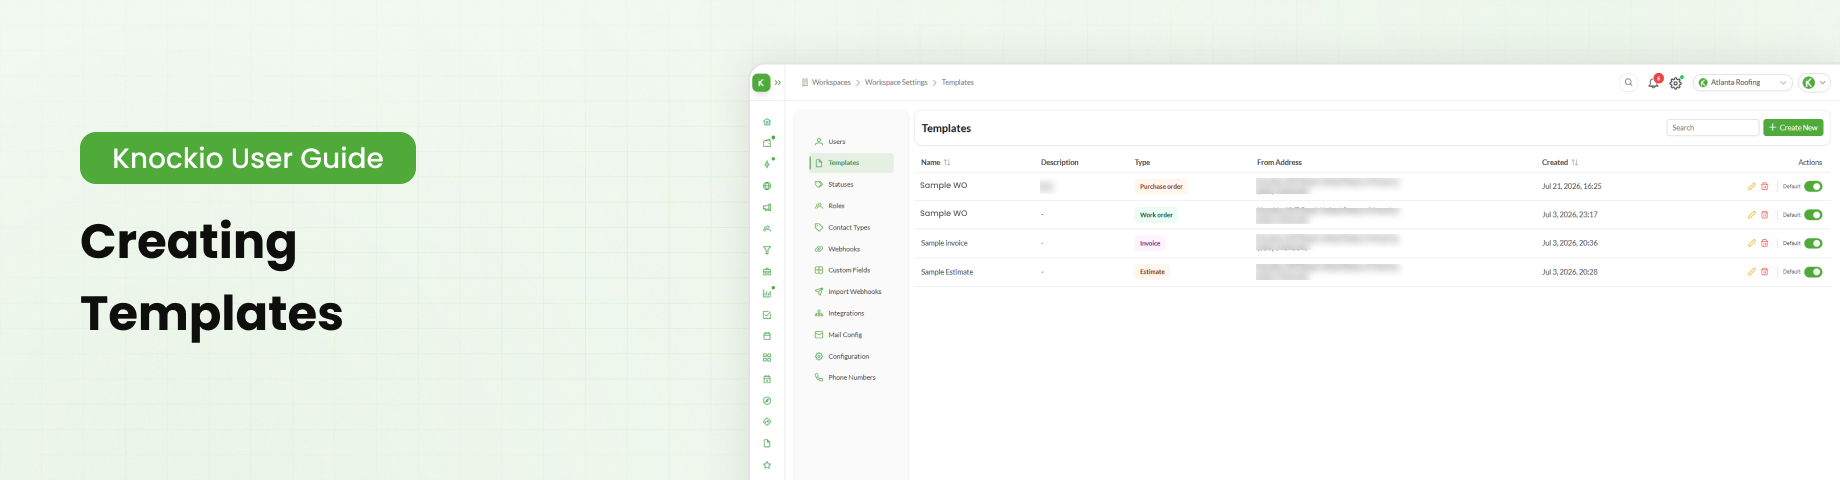Open the home icon in left rail
1840x480 pixels.
(767, 122)
